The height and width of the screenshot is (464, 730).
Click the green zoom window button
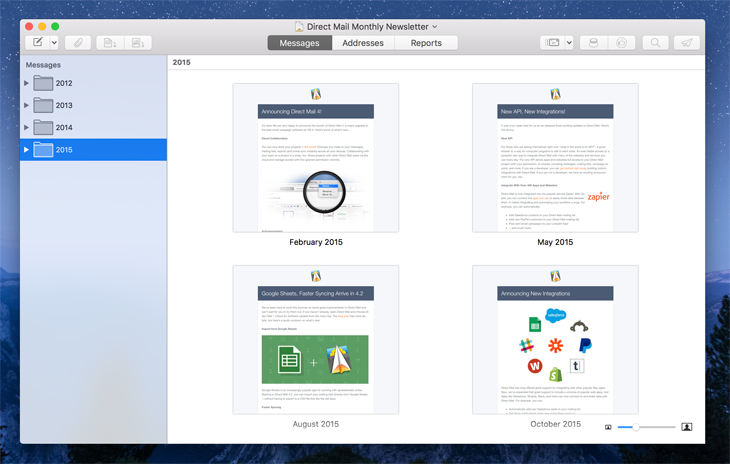[x=55, y=27]
